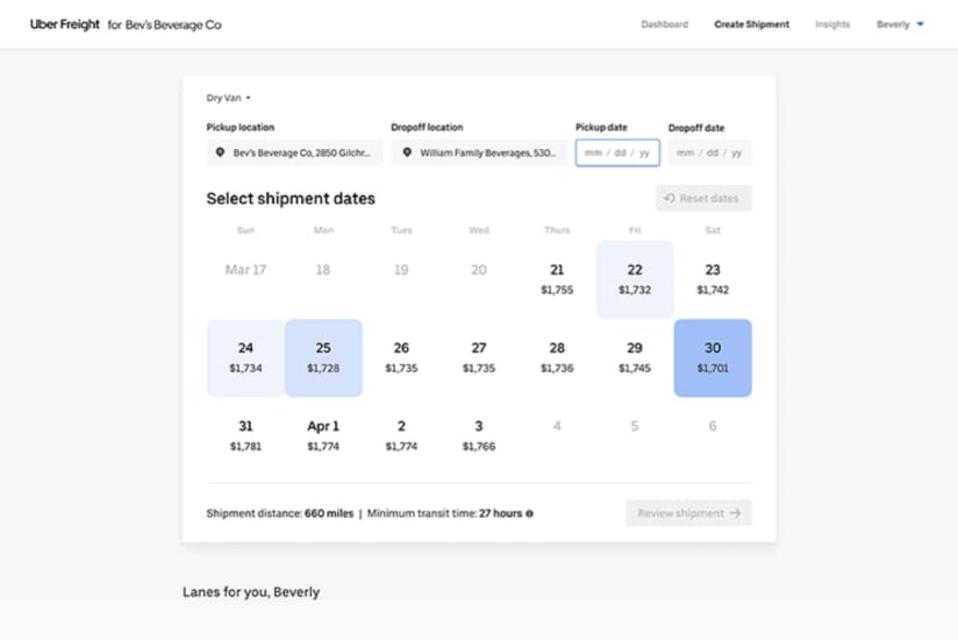
Task: Click the Reset dates button
Action: pyautogui.click(x=703, y=198)
